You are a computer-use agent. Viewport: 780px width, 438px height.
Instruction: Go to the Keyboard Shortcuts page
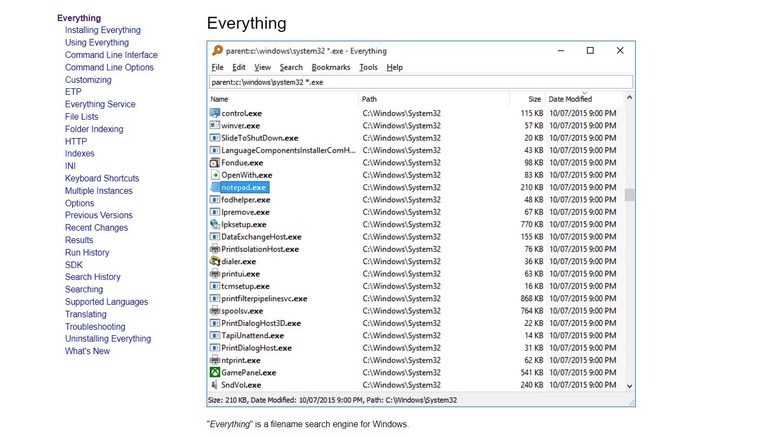pos(102,178)
